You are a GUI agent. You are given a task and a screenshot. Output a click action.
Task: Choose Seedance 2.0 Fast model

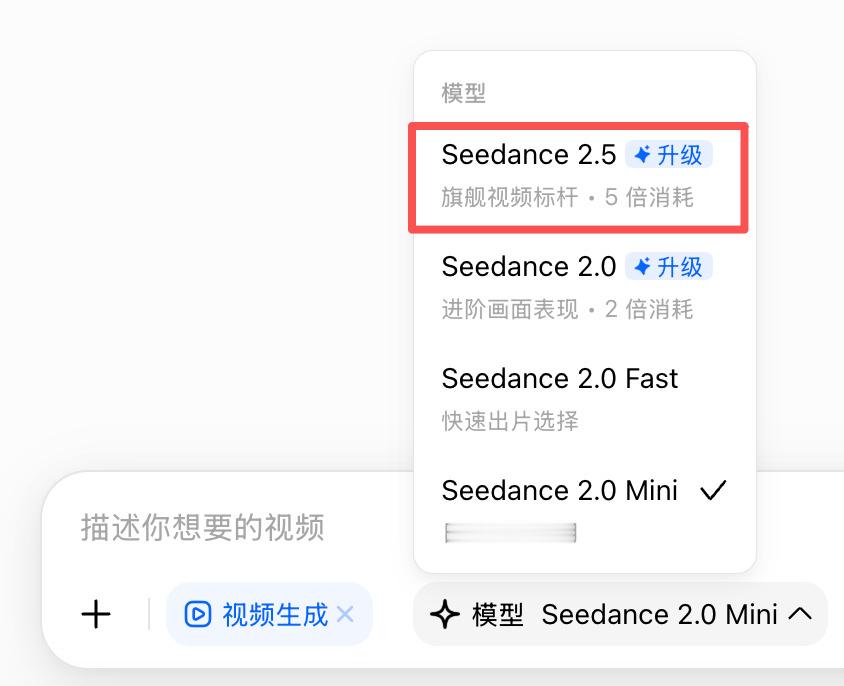(x=585, y=400)
